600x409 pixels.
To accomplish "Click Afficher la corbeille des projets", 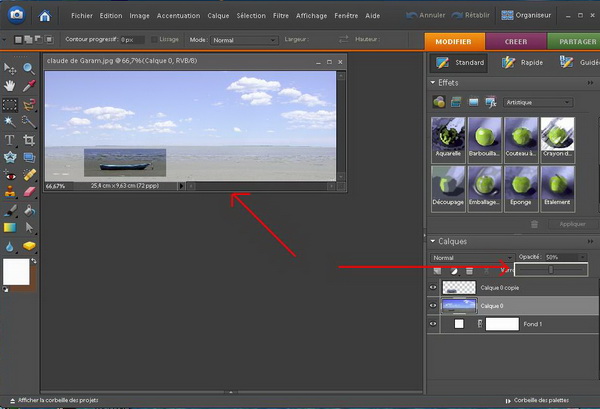I will 54,400.
